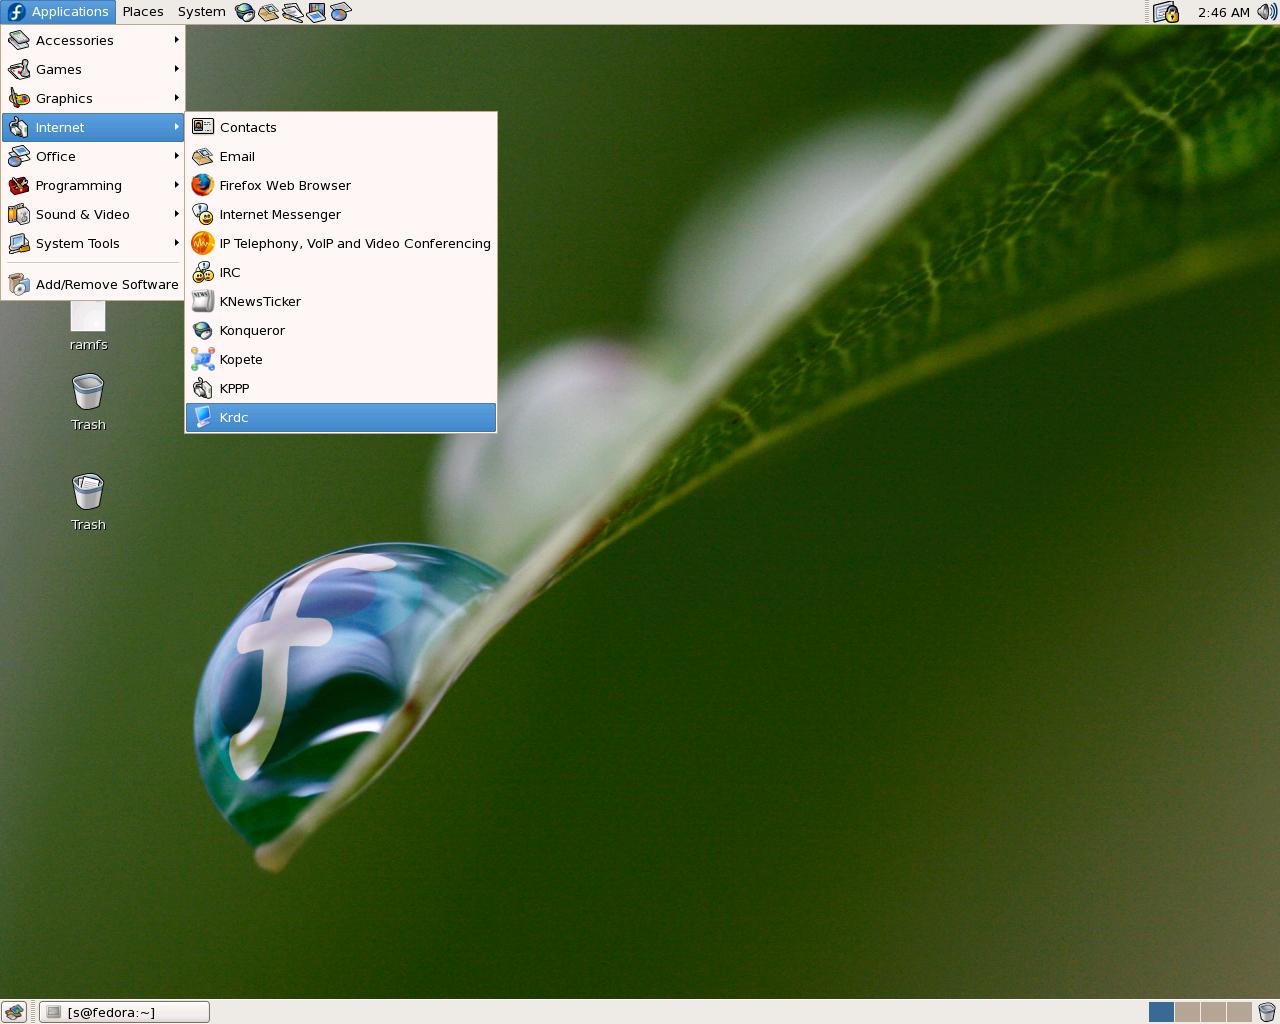
Task: Expand the Accessories submenu
Action: point(93,40)
